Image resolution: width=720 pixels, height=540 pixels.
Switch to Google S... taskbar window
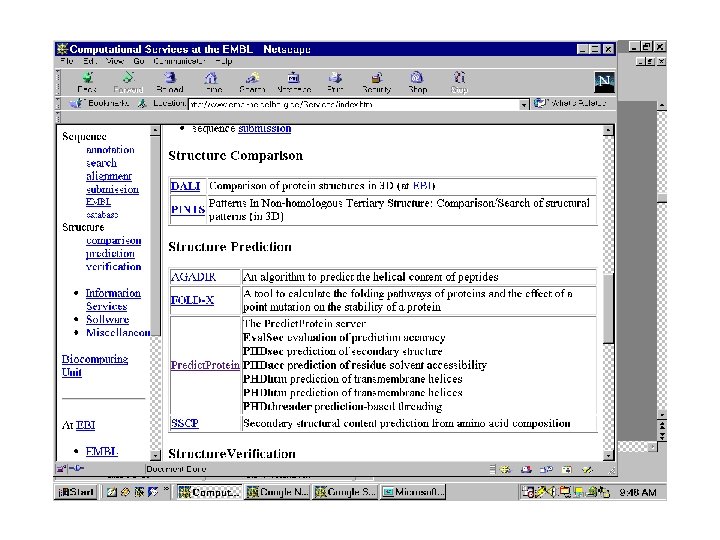345,492
